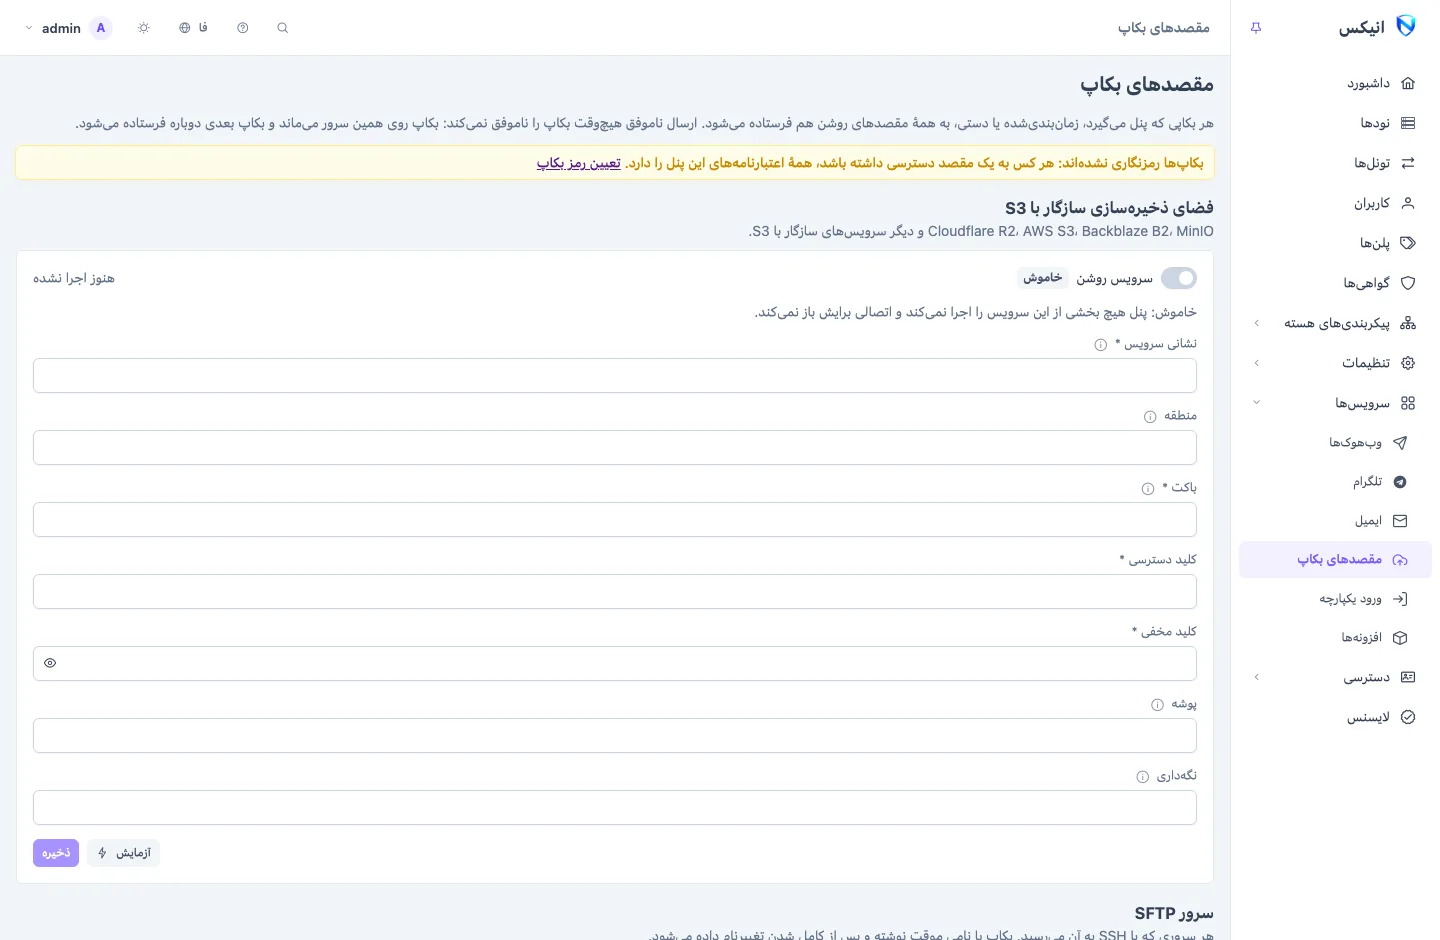The image size is (1440, 940).
Task: Open گواهی‌ها page in sidebar
Action: [1335, 283]
